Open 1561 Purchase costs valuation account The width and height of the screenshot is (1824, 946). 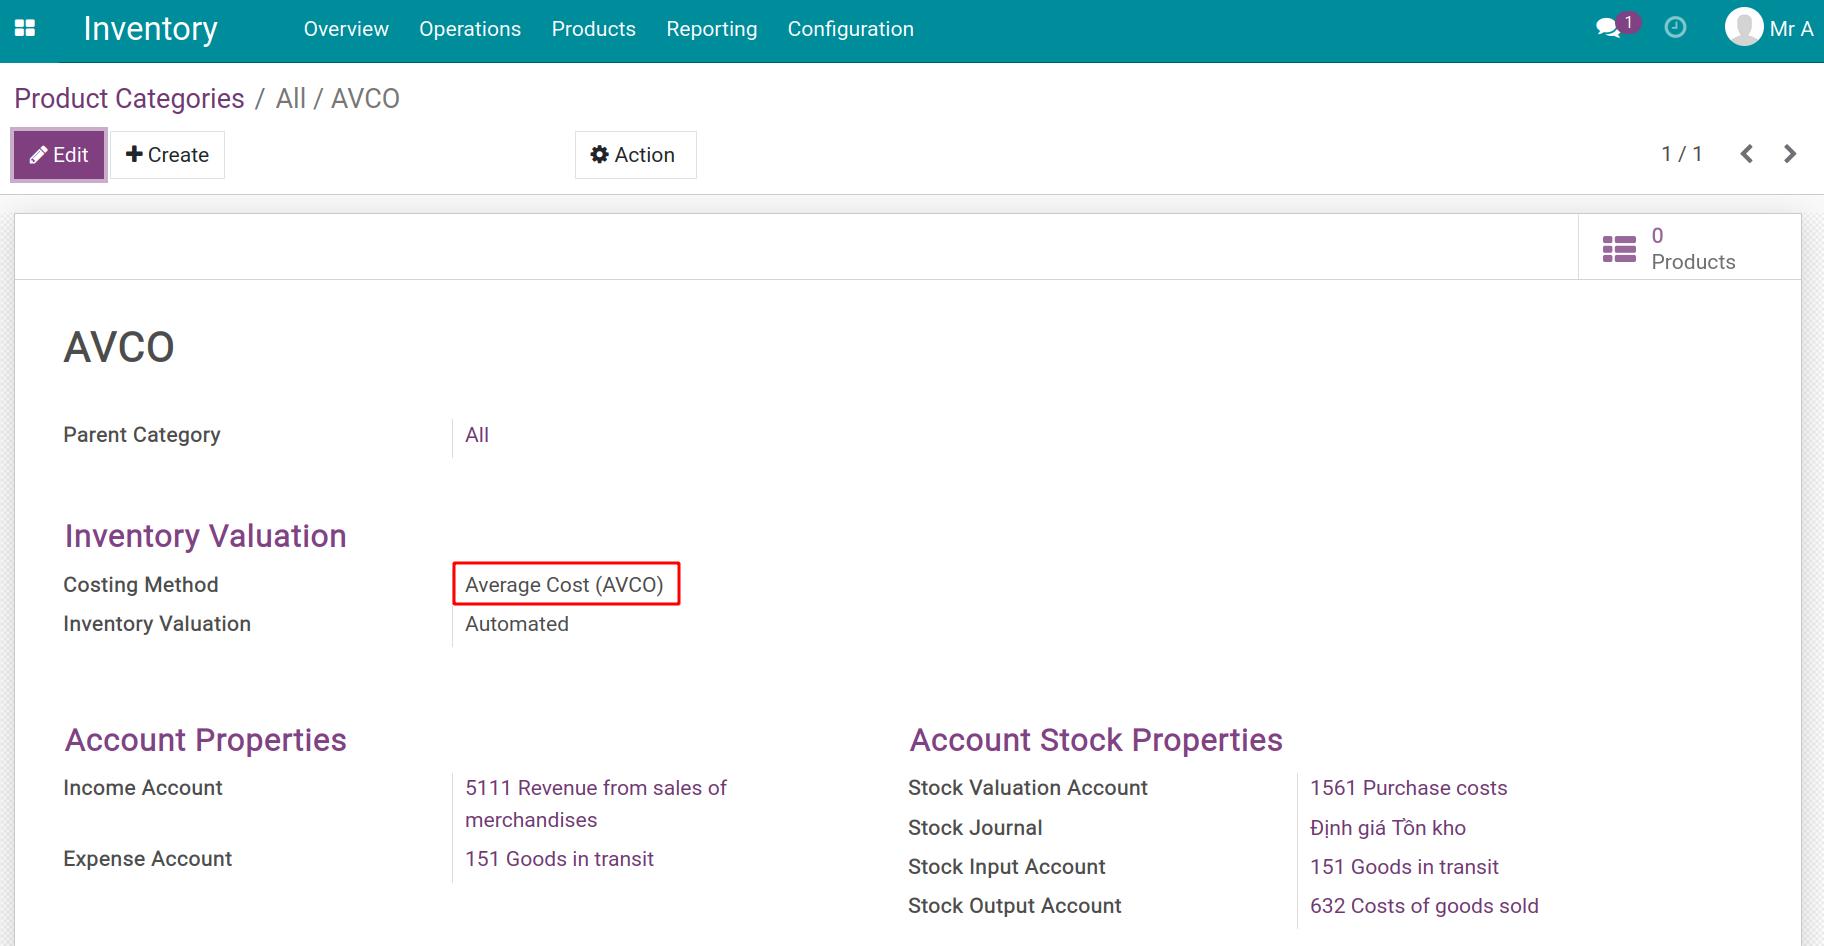coord(1408,788)
